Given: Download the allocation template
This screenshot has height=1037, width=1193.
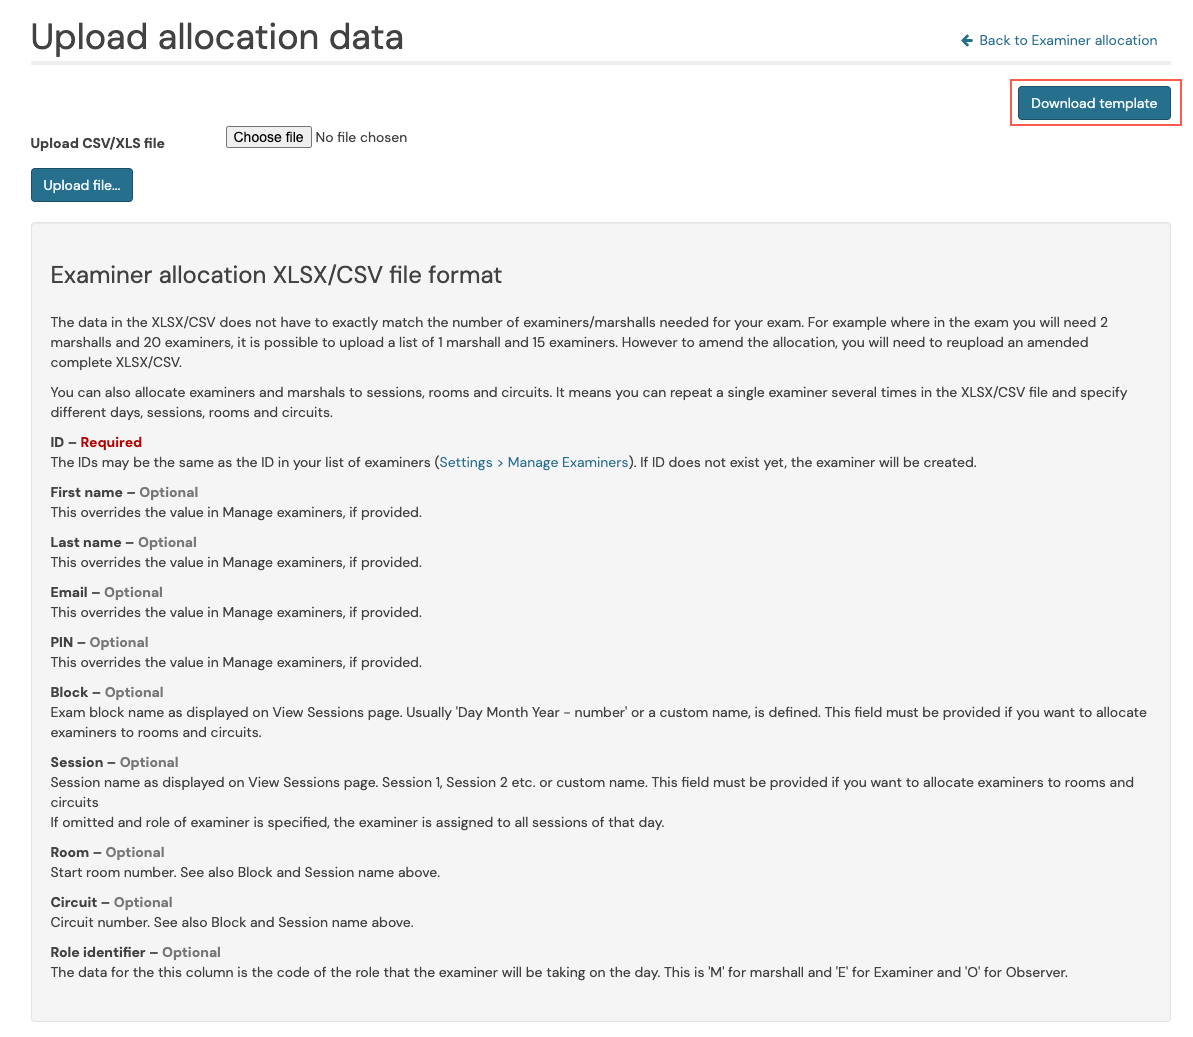Looking at the screenshot, I should [x=1093, y=103].
